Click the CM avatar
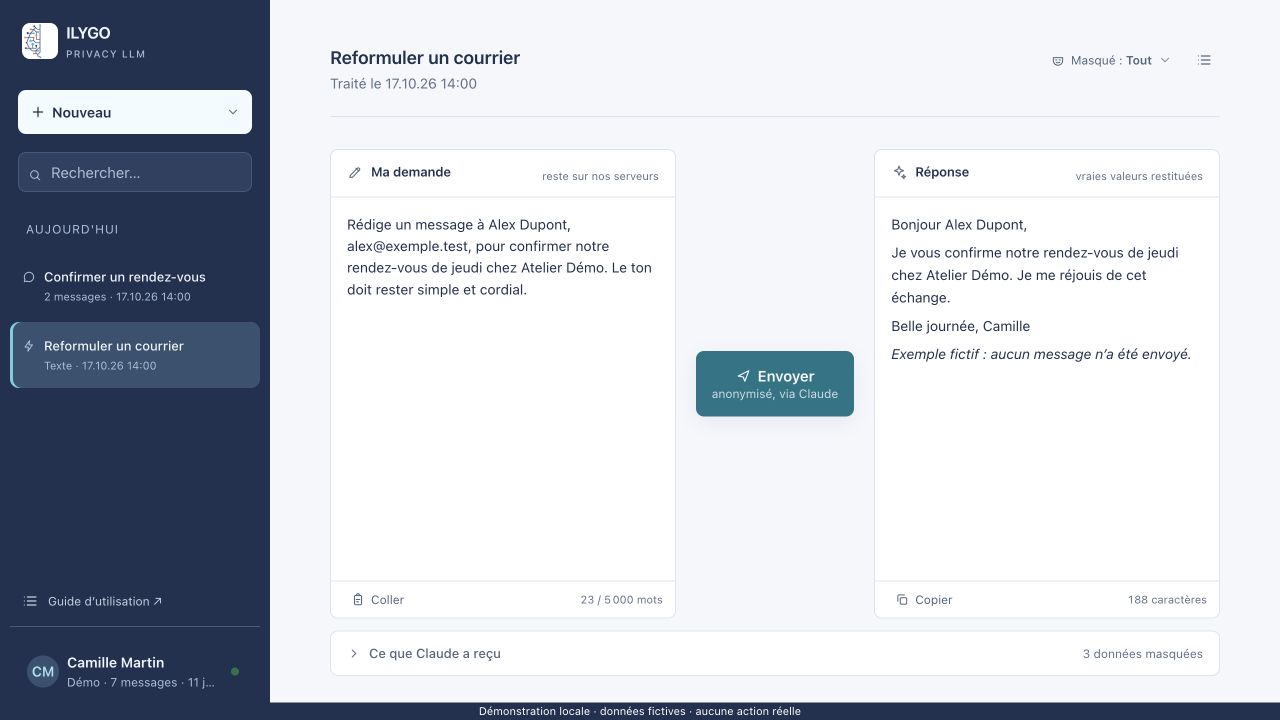 tap(43, 672)
